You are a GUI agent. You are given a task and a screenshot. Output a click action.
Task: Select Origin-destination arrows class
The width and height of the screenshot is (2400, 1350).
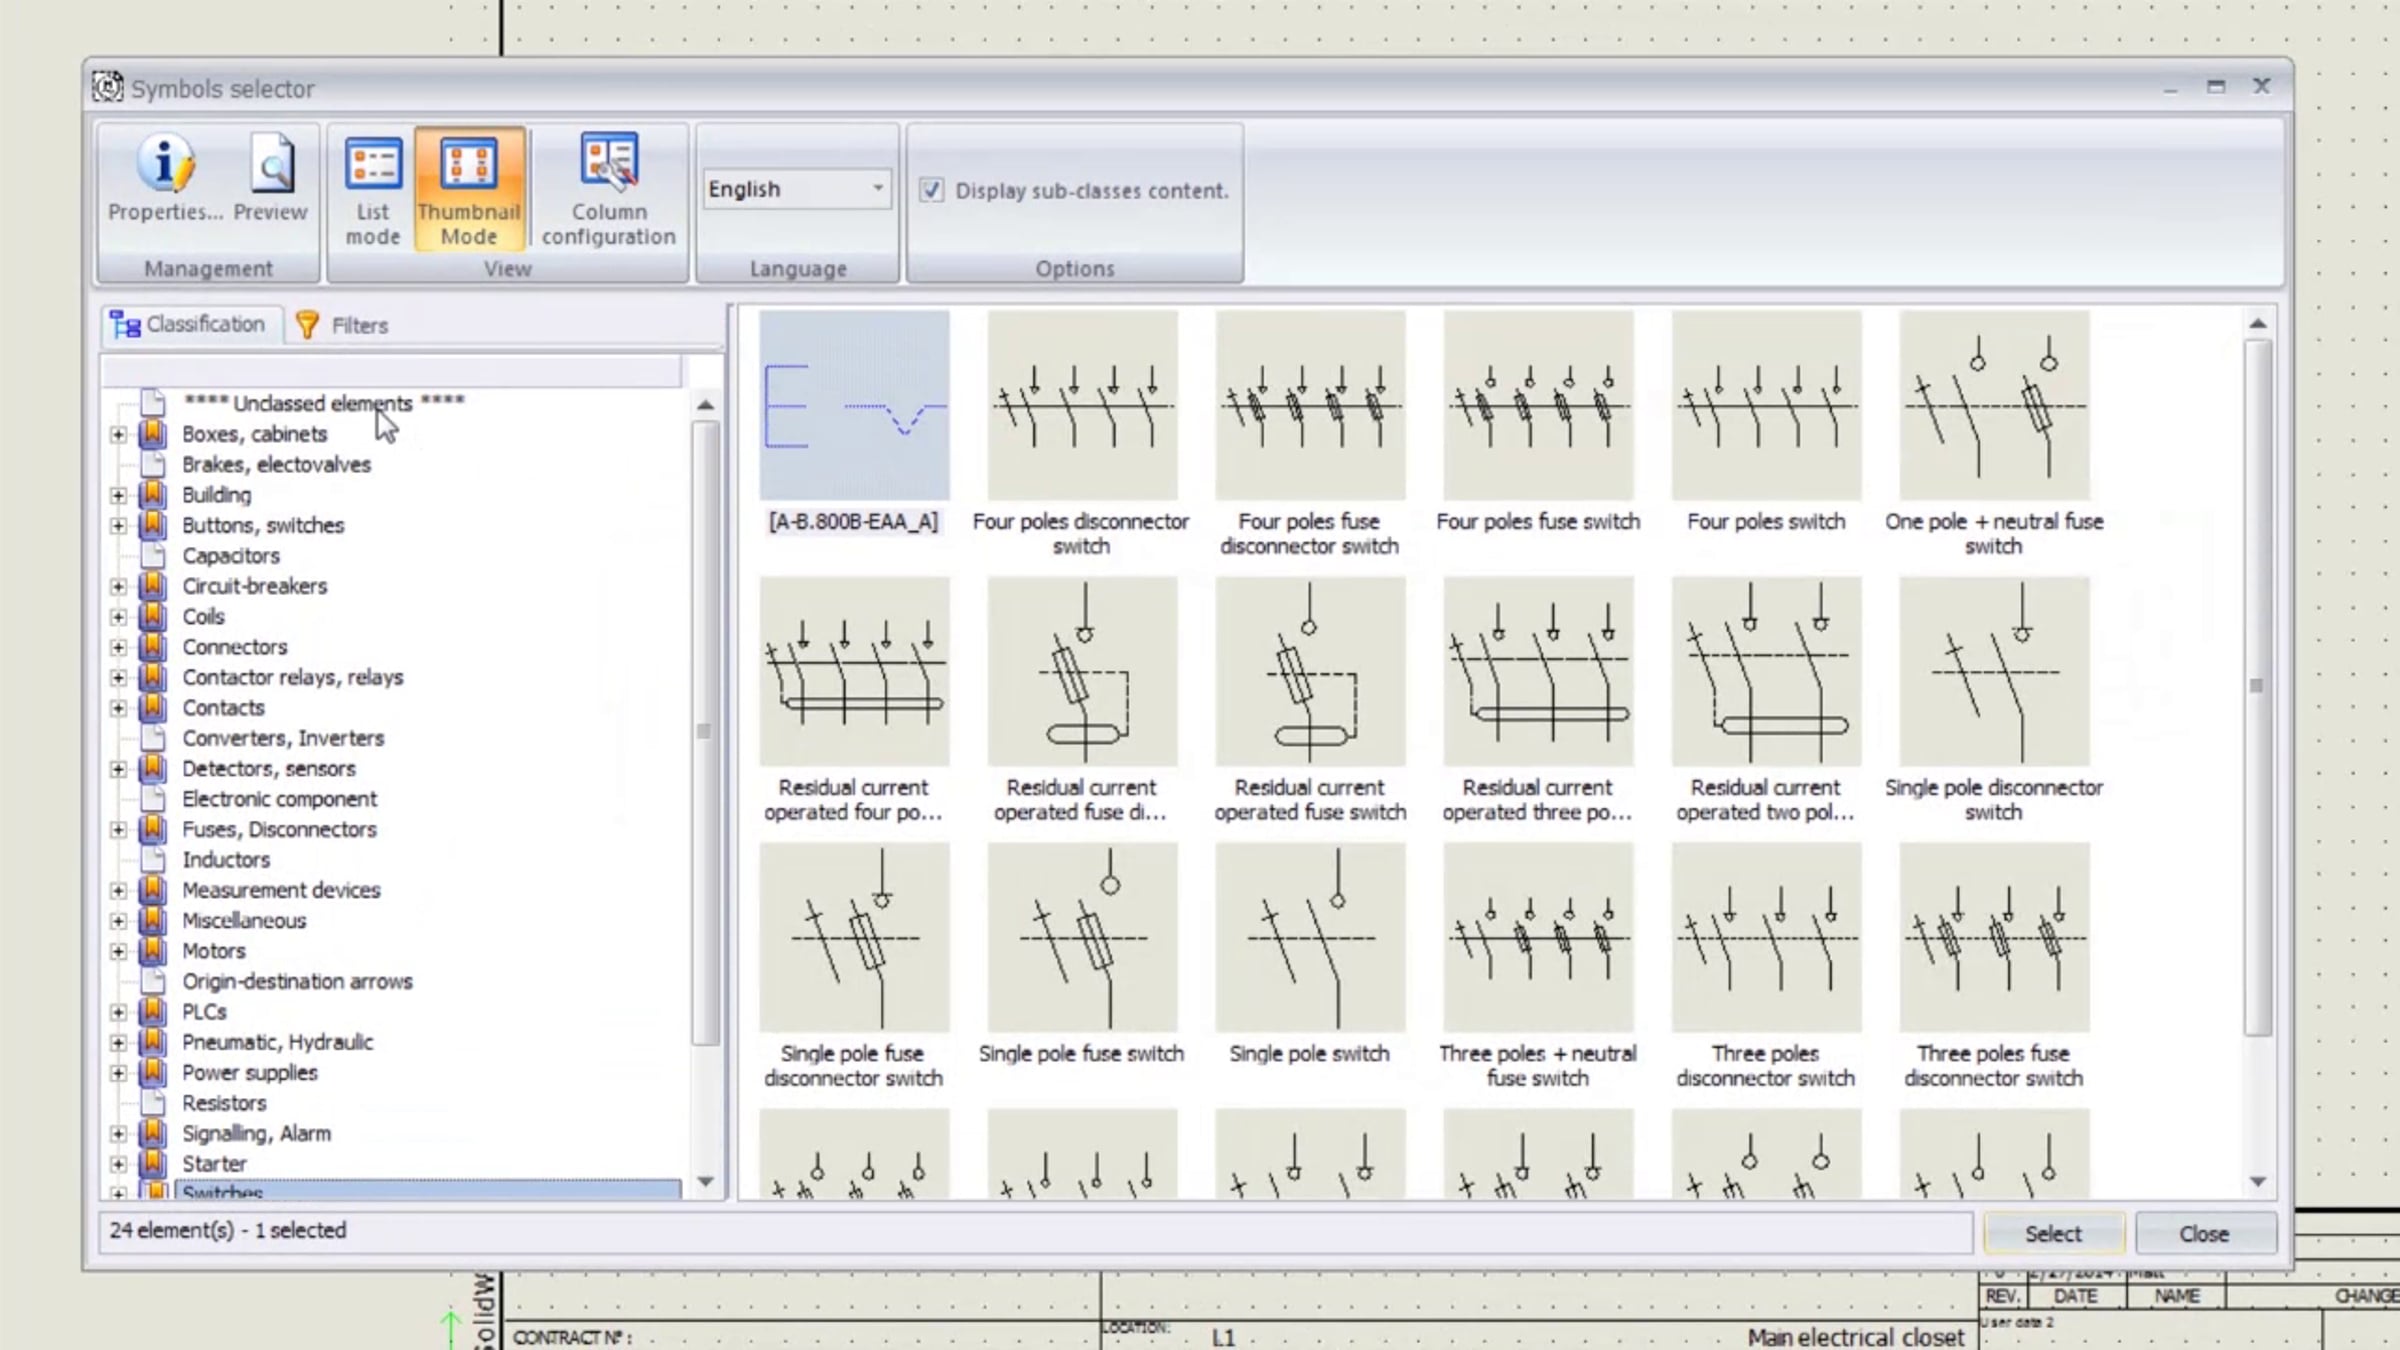pyautogui.click(x=297, y=981)
